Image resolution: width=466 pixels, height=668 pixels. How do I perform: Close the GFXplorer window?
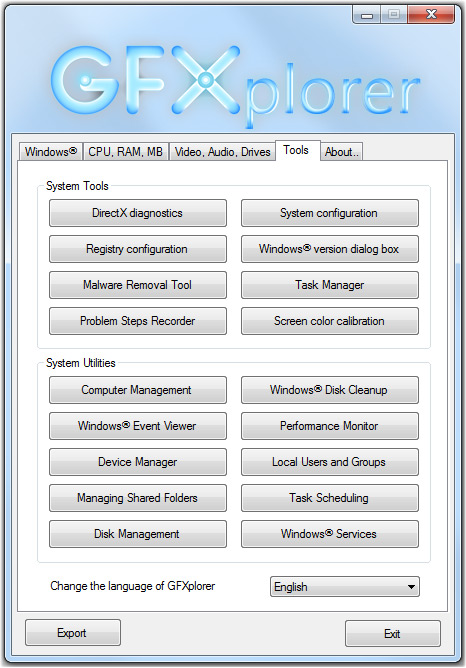[431, 15]
